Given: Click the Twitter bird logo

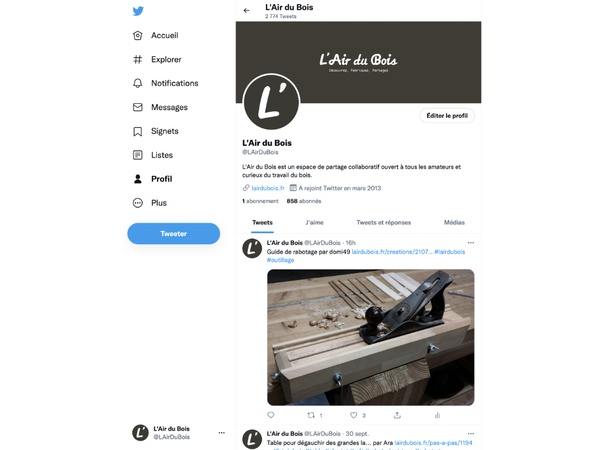Looking at the screenshot, I should (138, 11).
